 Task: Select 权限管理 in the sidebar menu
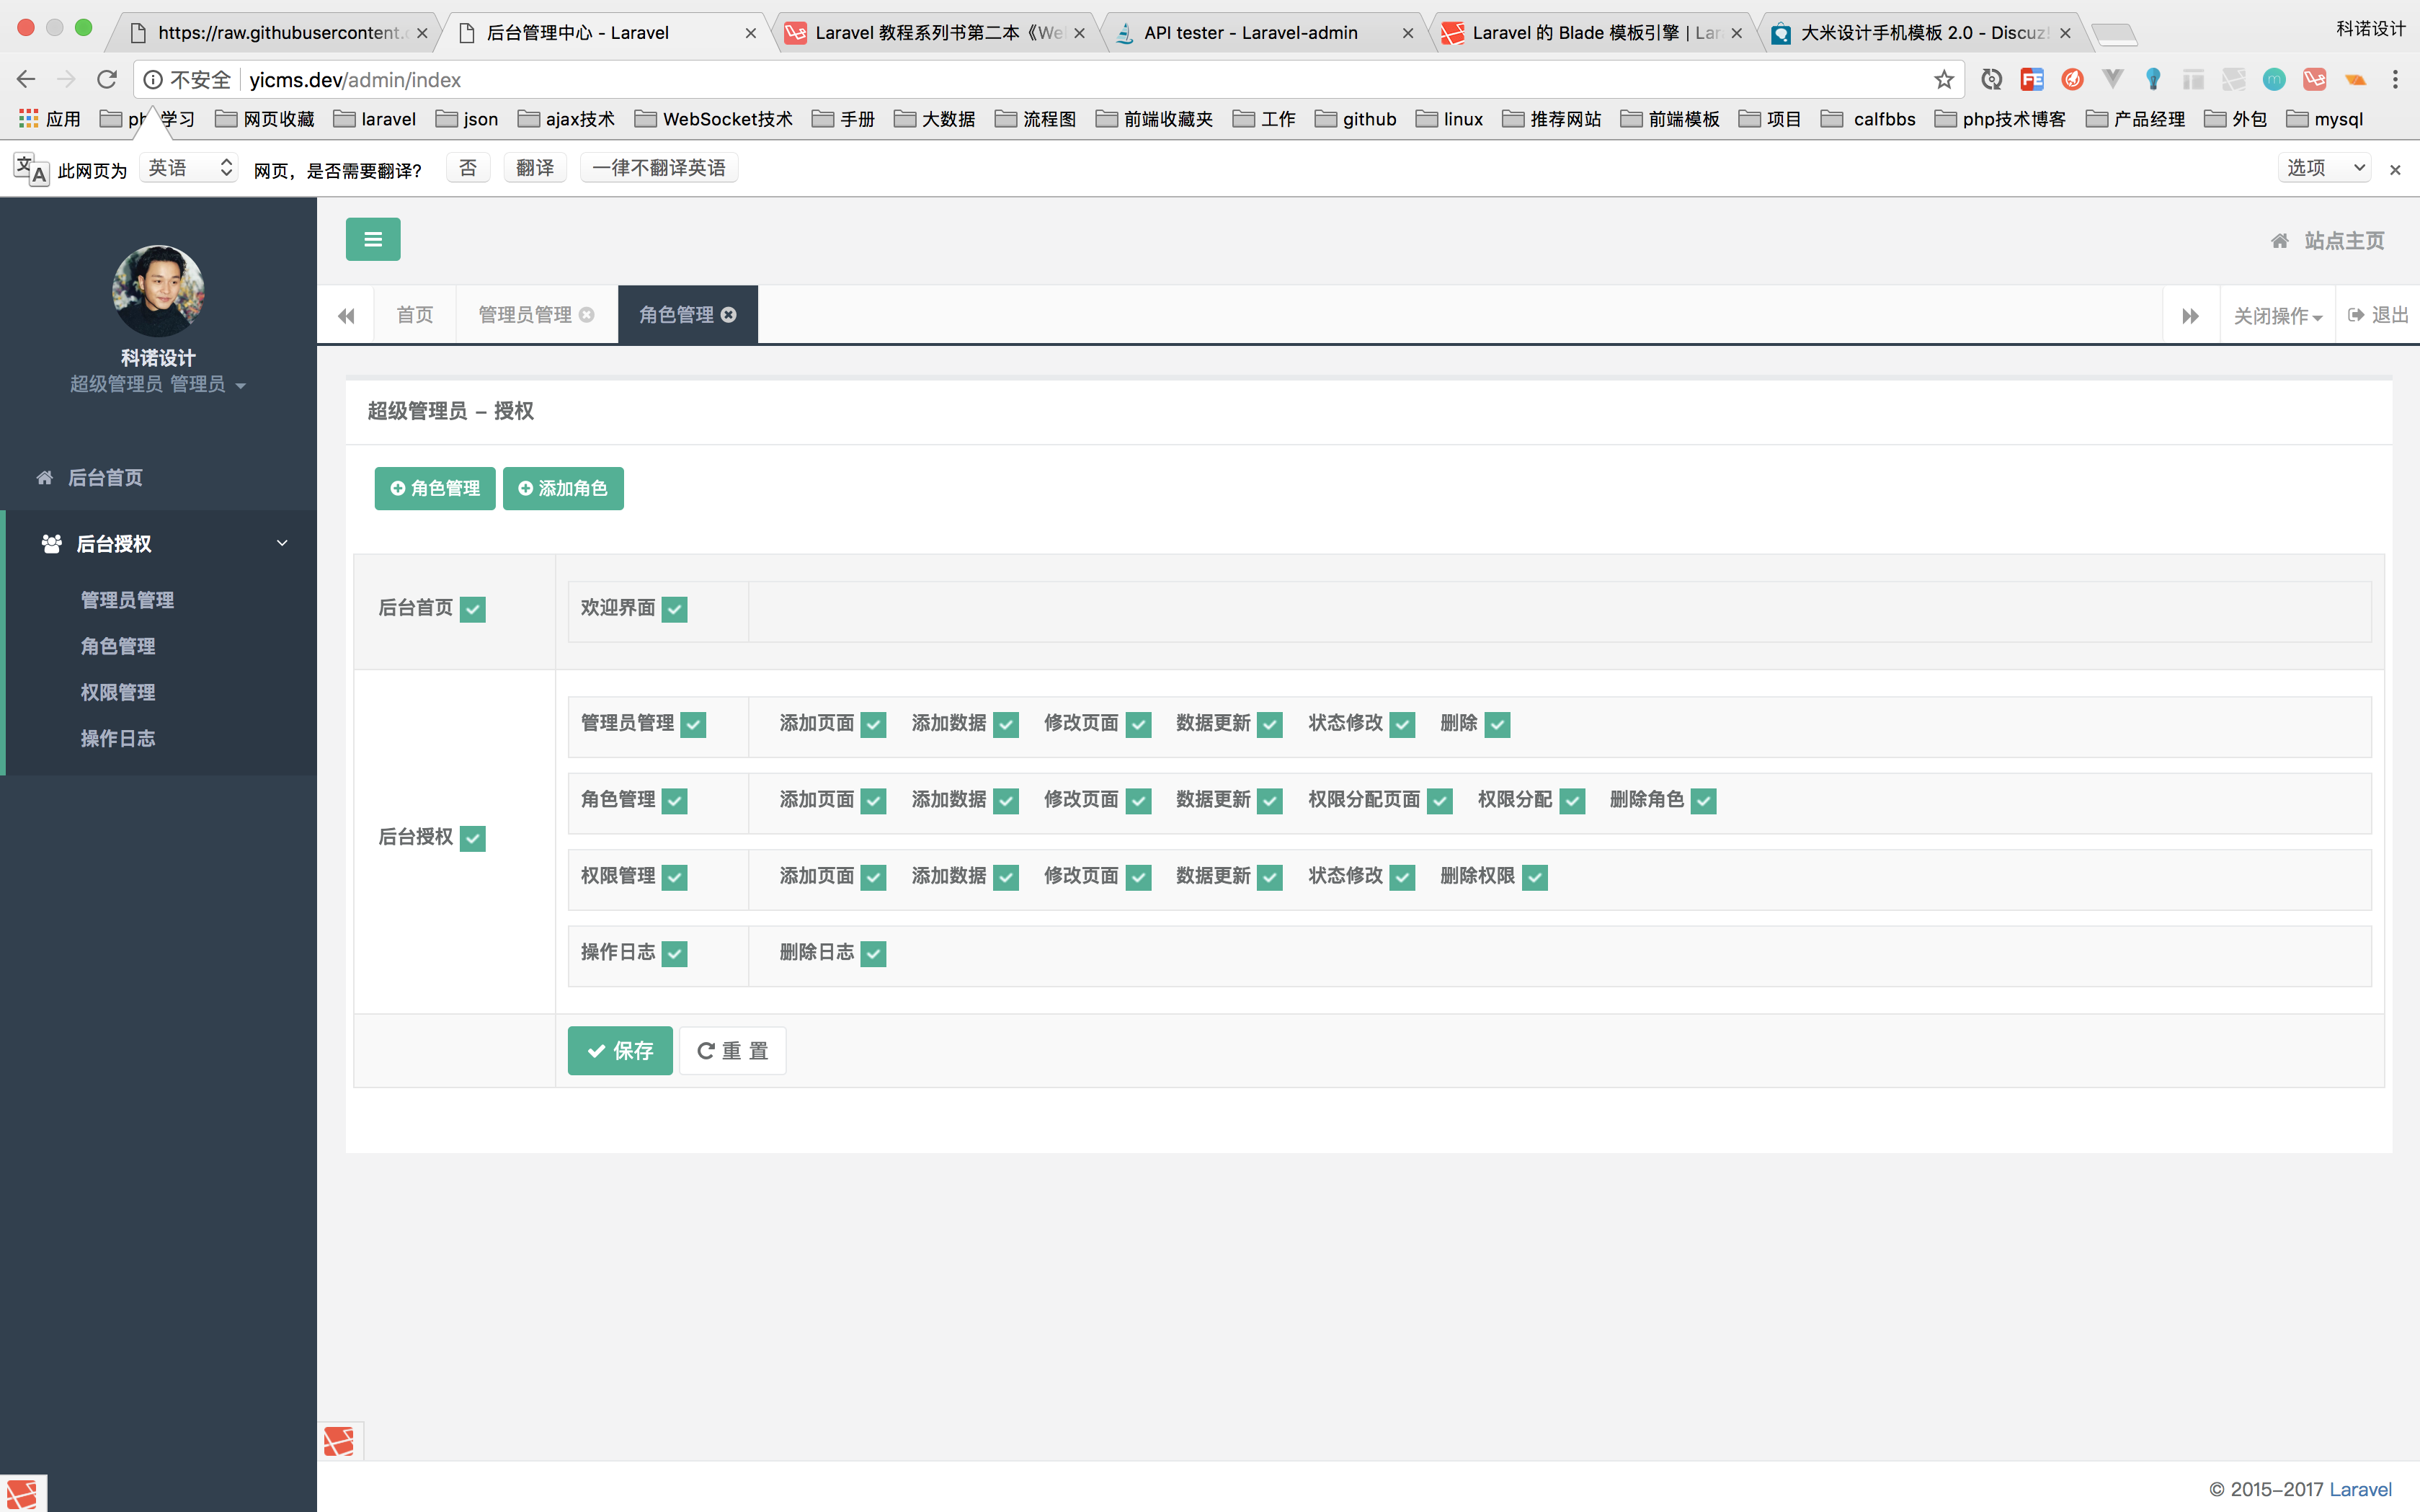(118, 692)
